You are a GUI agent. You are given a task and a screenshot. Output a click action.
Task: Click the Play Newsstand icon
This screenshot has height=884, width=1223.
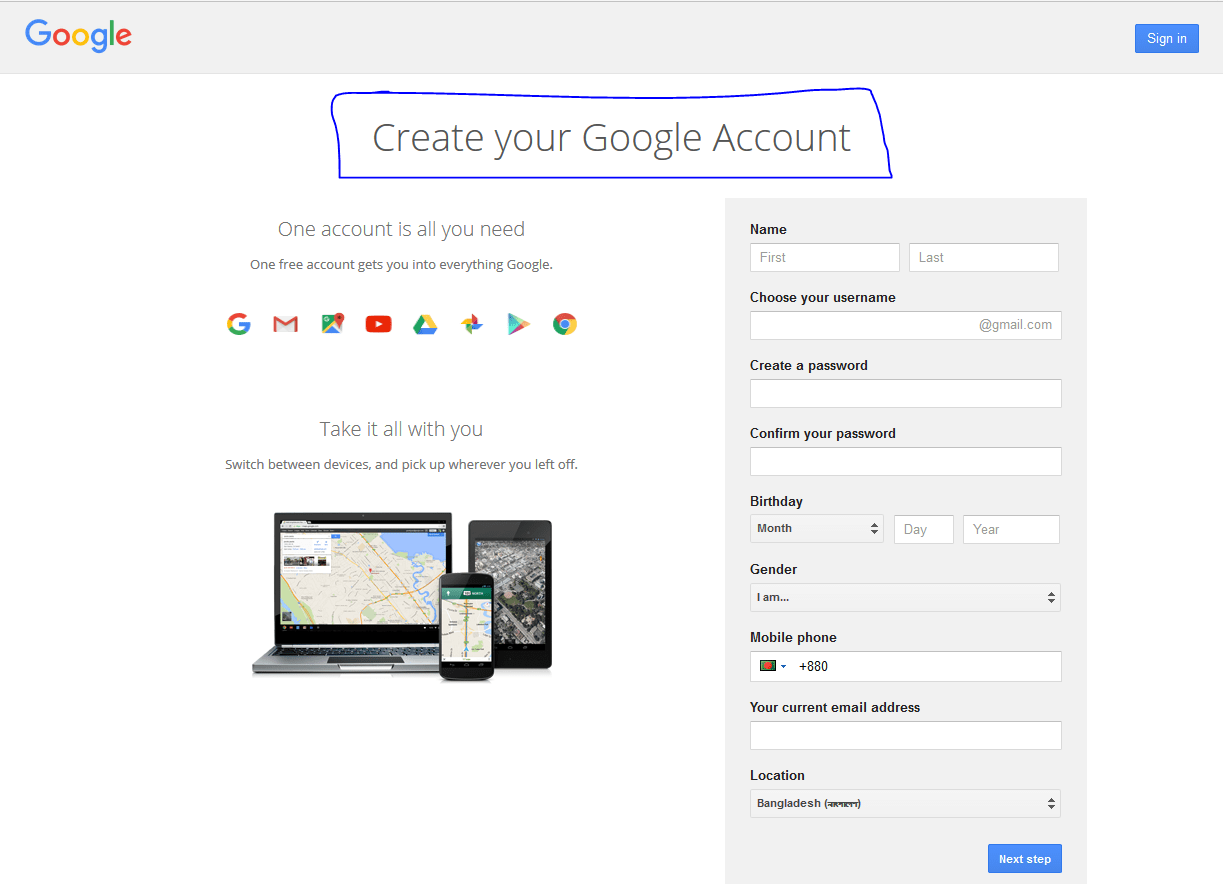471,323
